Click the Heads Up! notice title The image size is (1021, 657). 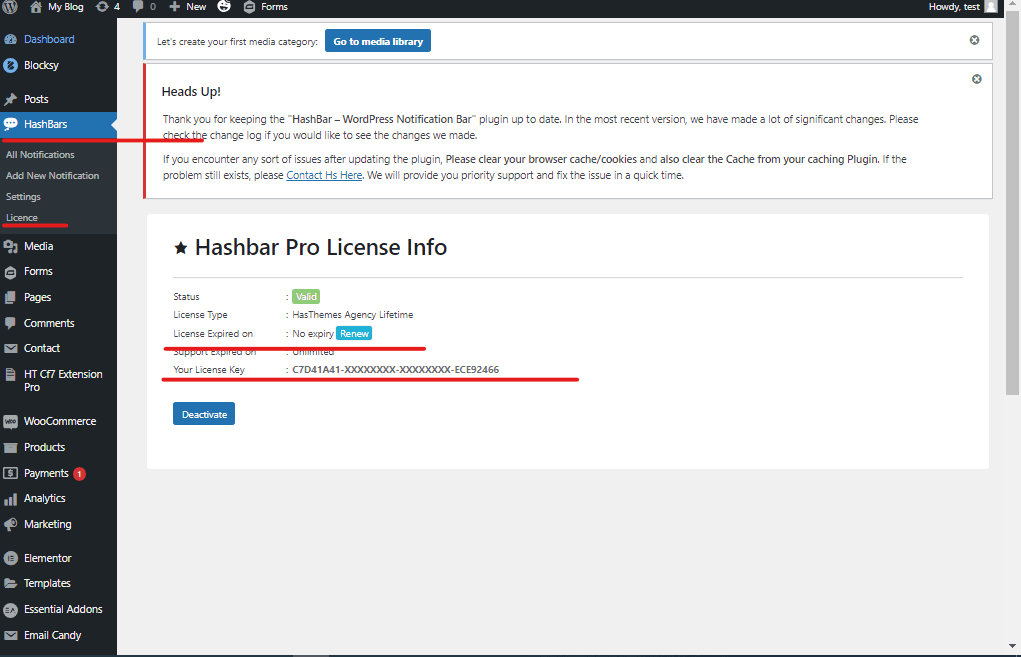pyautogui.click(x=191, y=92)
